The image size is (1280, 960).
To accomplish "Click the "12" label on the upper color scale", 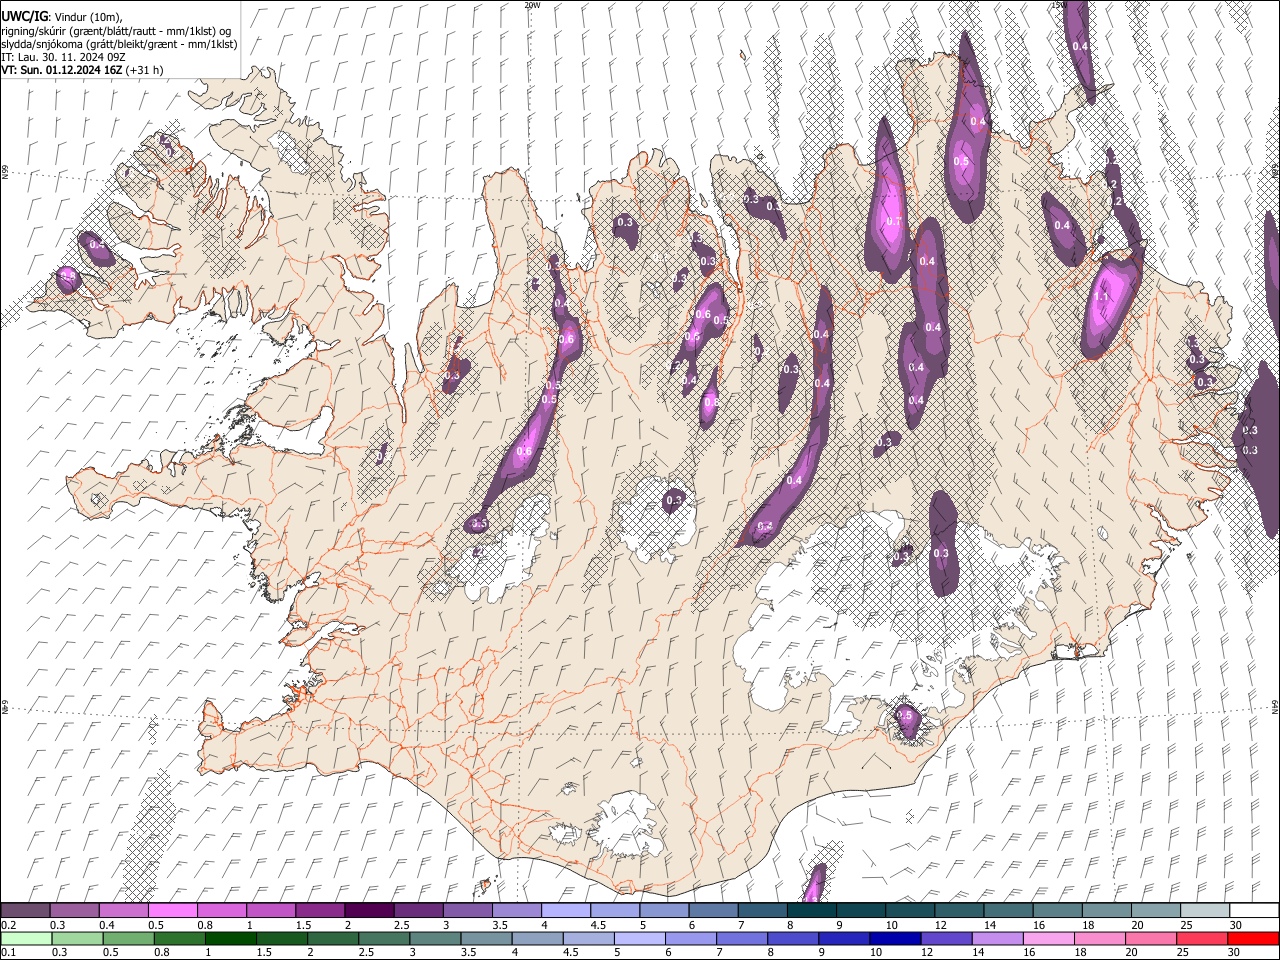I will [x=941, y=925].
